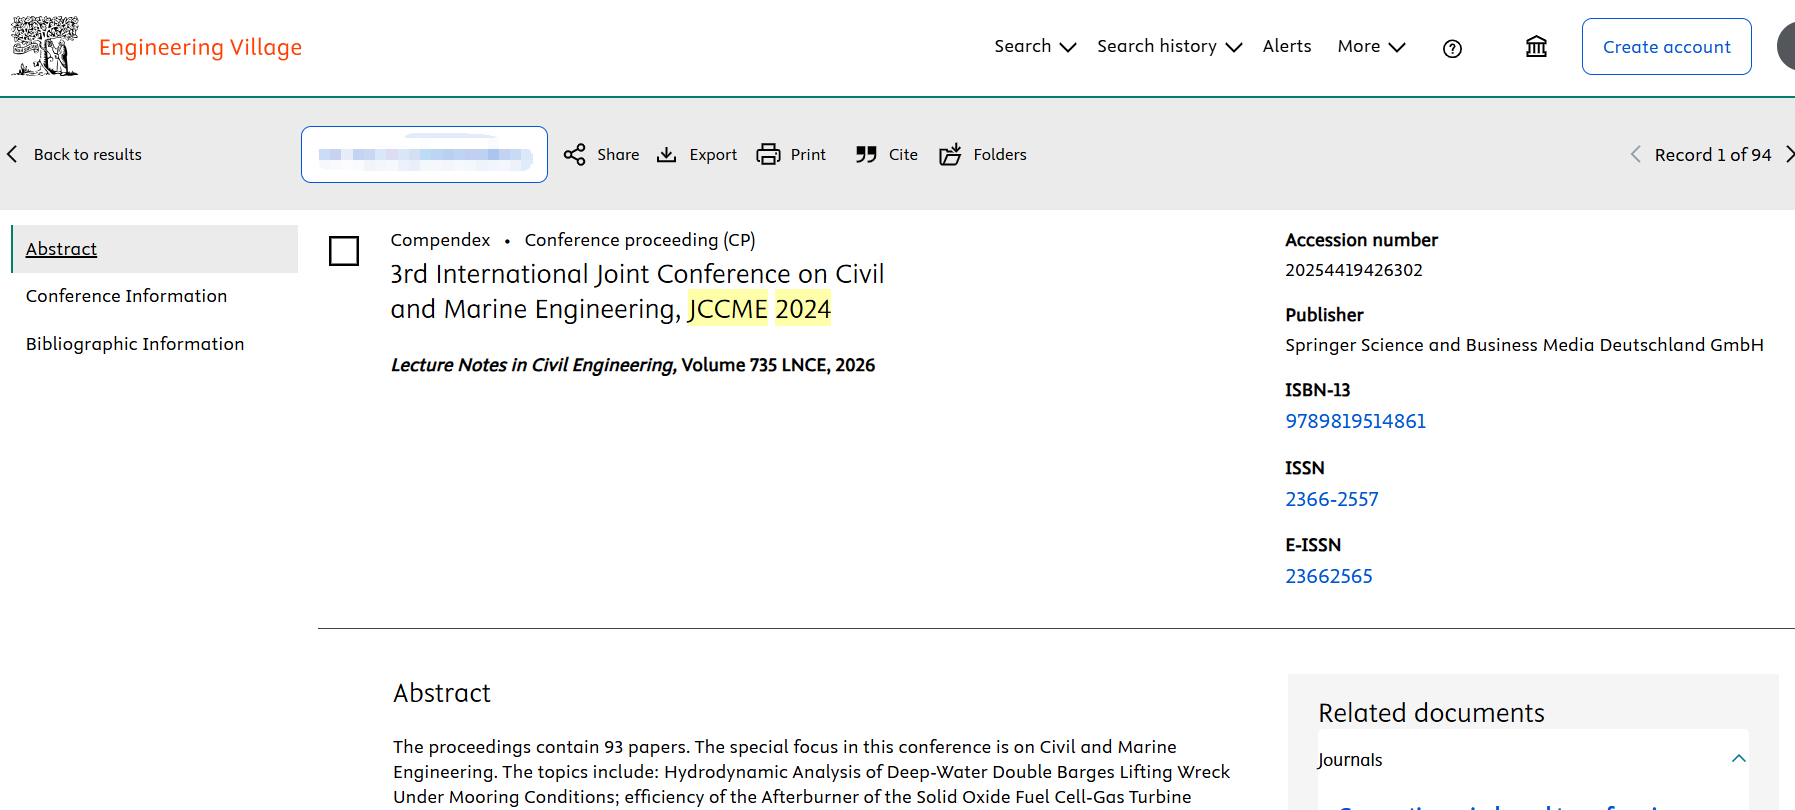Expand the Search dropdown menu
The width and height of the screenshot is (1795, 810).
pyautogui.click(x=1034, y=46)
